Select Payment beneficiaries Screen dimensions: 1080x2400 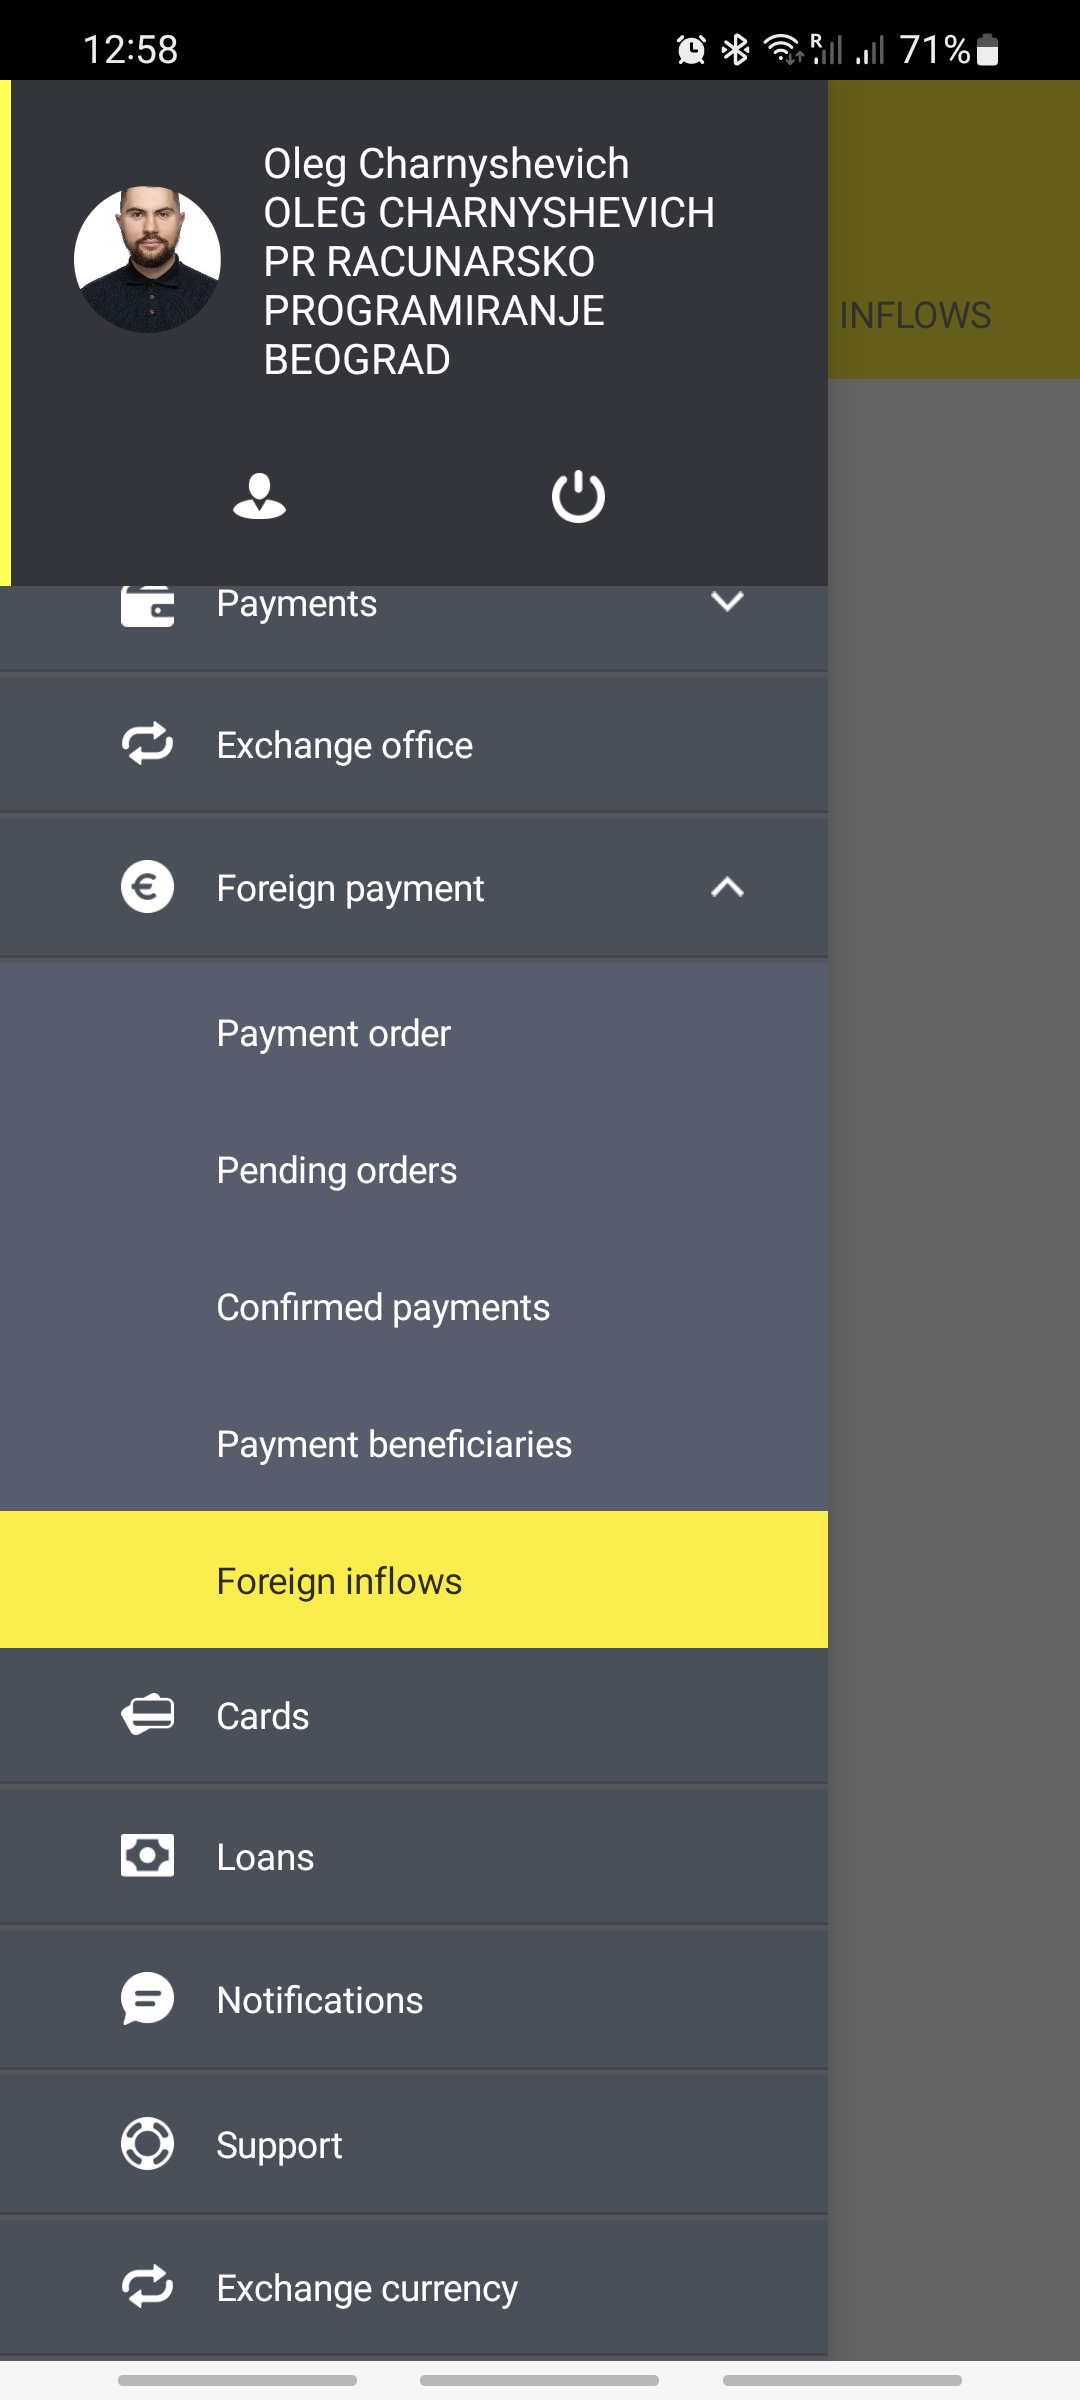click(x=394, y=1444)
